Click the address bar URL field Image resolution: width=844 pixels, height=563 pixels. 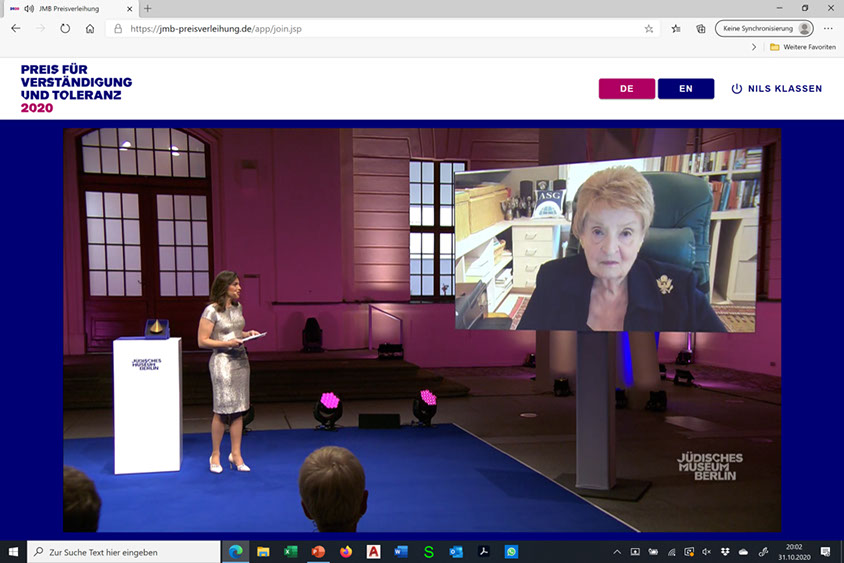click(380, 29)
